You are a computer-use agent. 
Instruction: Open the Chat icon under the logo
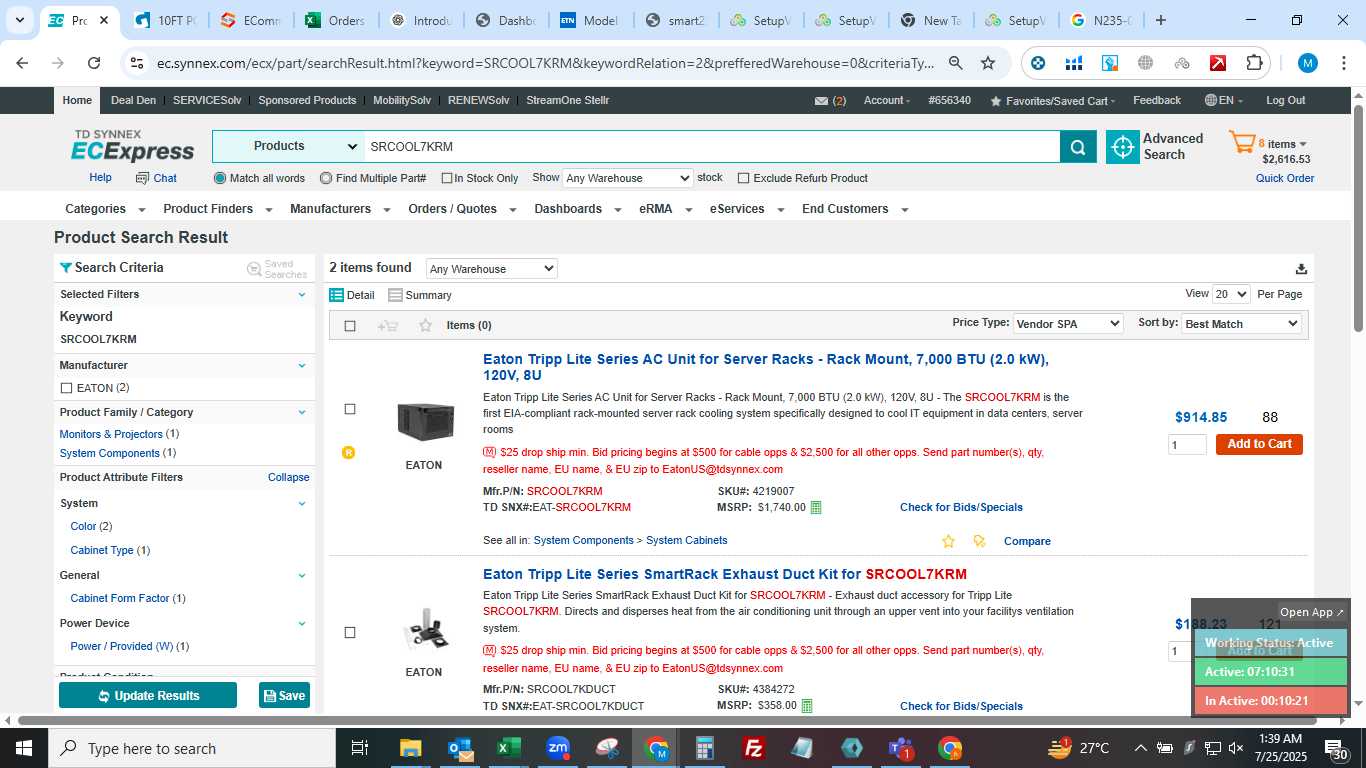[142, 178]
